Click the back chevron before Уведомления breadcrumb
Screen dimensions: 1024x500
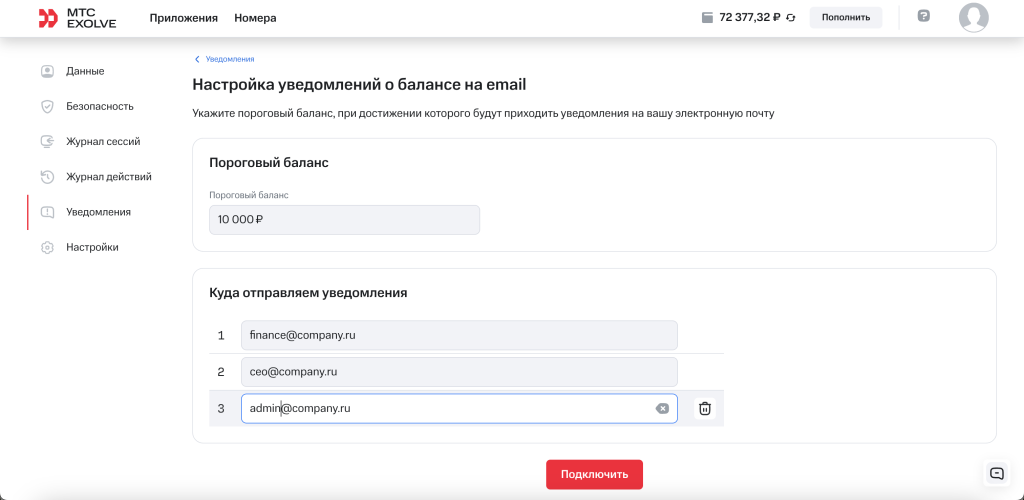click(x=197, y=59)
